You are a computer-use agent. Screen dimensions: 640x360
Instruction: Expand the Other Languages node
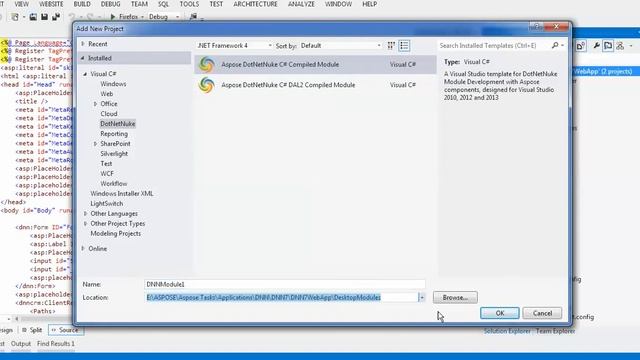pos(85,213)
